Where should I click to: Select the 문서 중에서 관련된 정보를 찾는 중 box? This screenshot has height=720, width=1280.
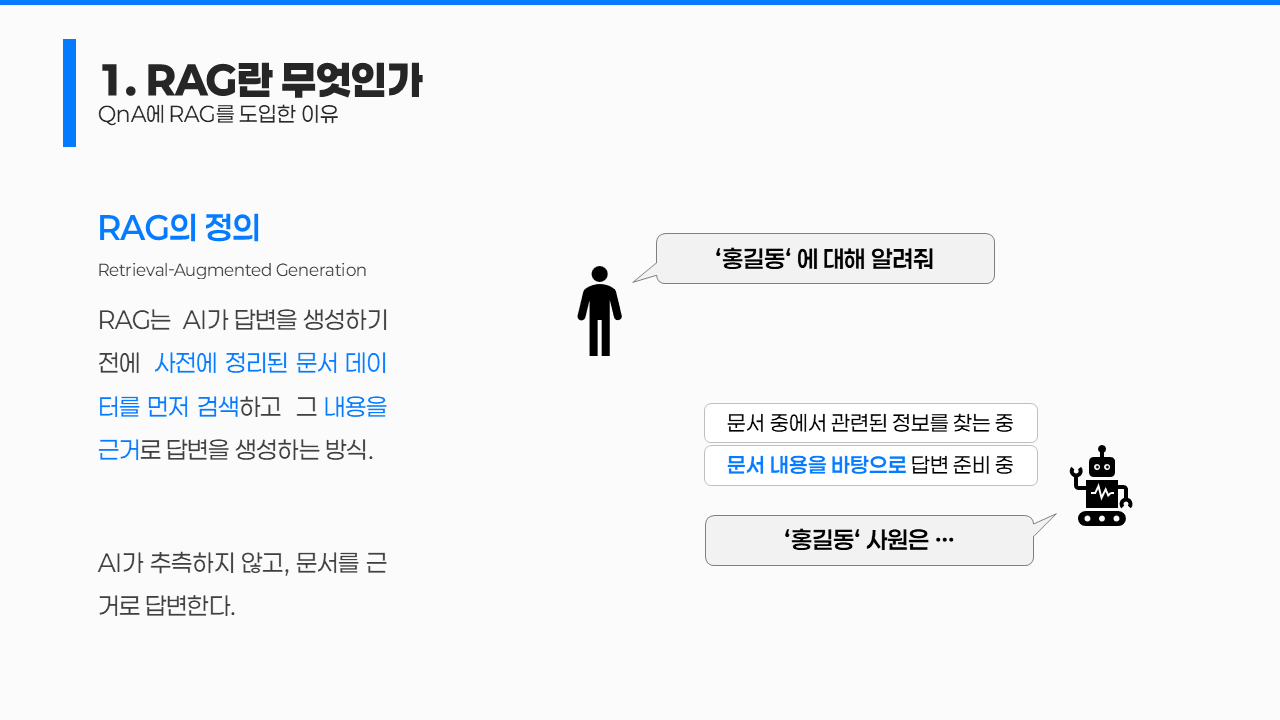(x=870, y=423)
